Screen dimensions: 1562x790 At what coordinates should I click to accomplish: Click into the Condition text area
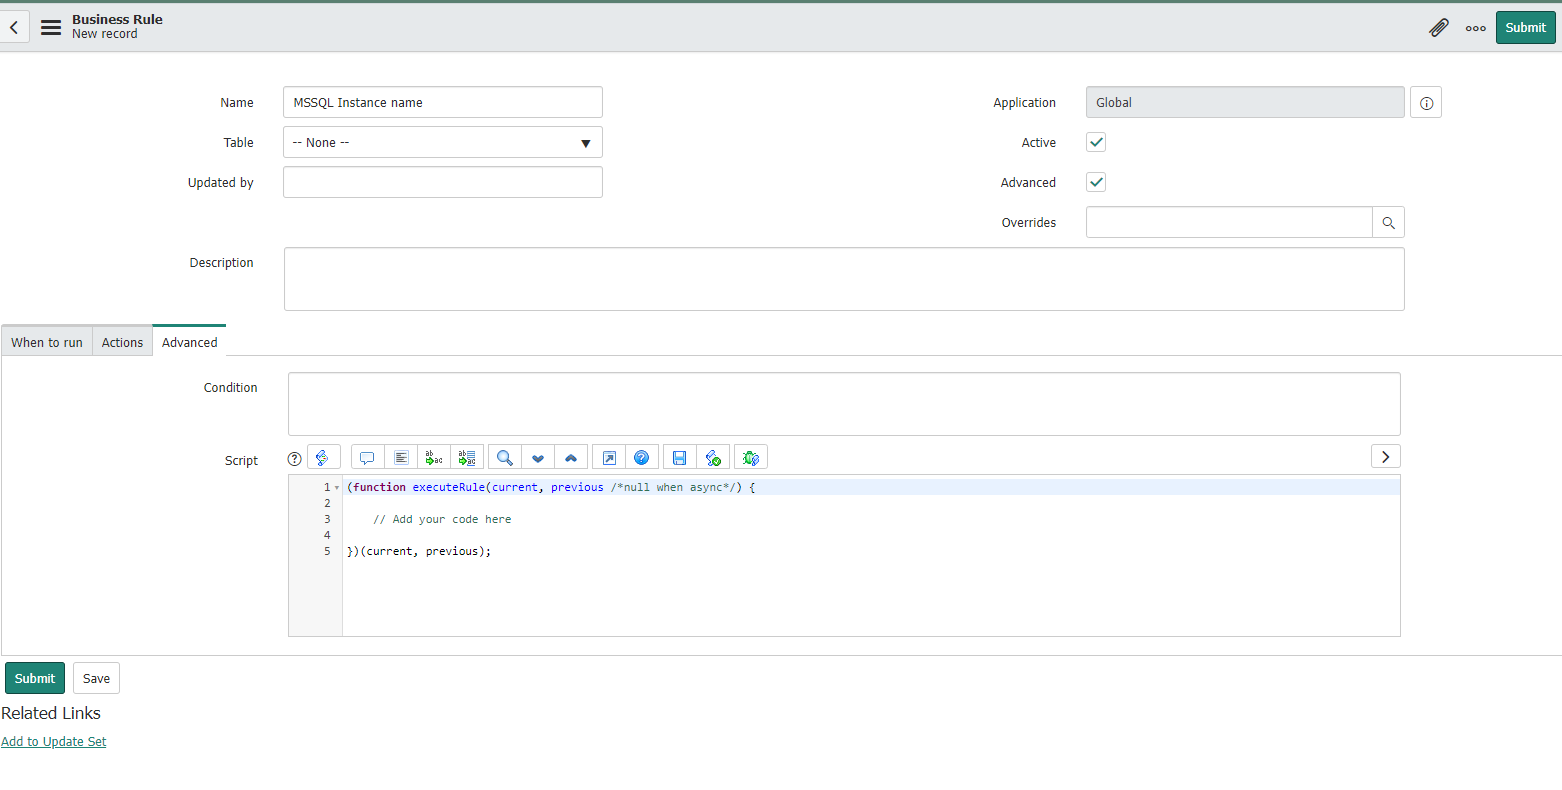click(x=844, y=404)
